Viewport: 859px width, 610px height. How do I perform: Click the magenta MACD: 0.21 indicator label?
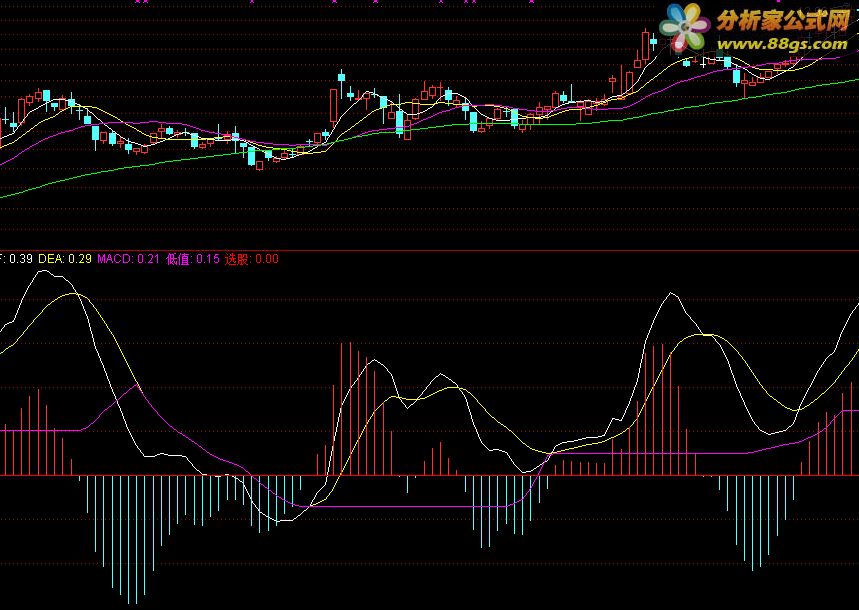pos(128,259)
